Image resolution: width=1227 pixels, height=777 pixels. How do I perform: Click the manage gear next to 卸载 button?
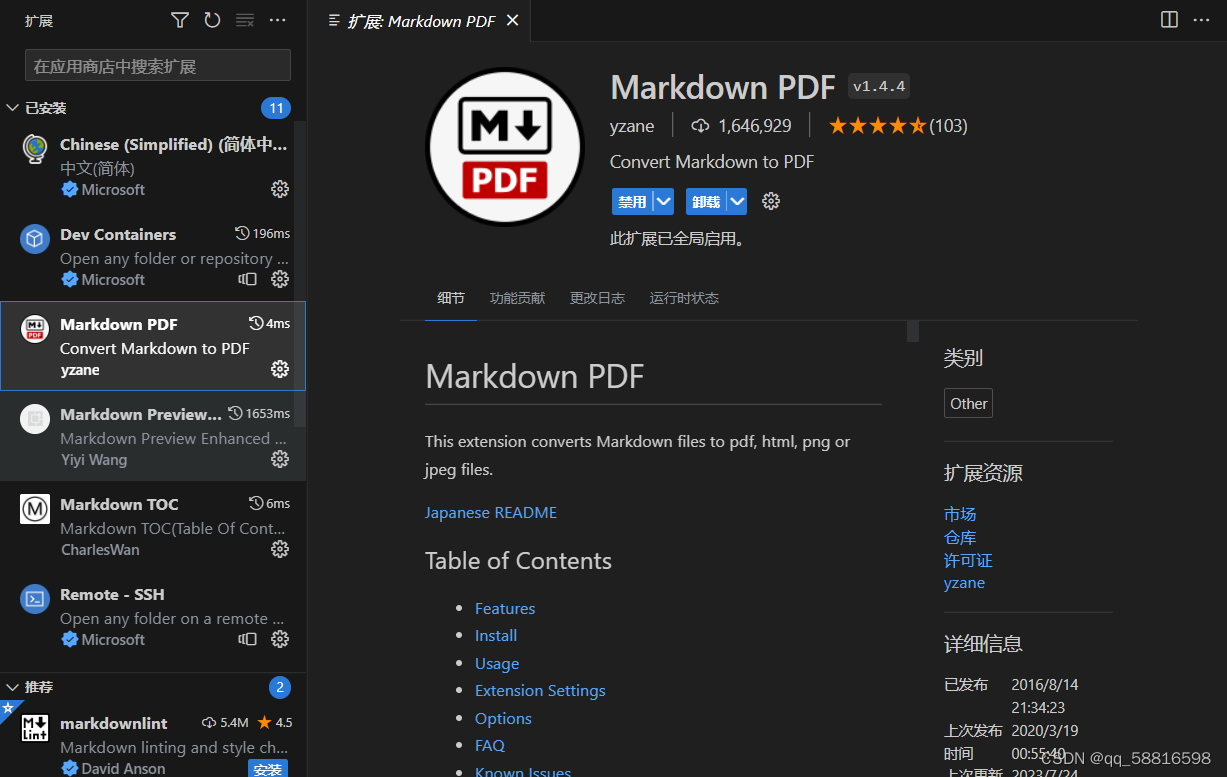pos(770,201)
